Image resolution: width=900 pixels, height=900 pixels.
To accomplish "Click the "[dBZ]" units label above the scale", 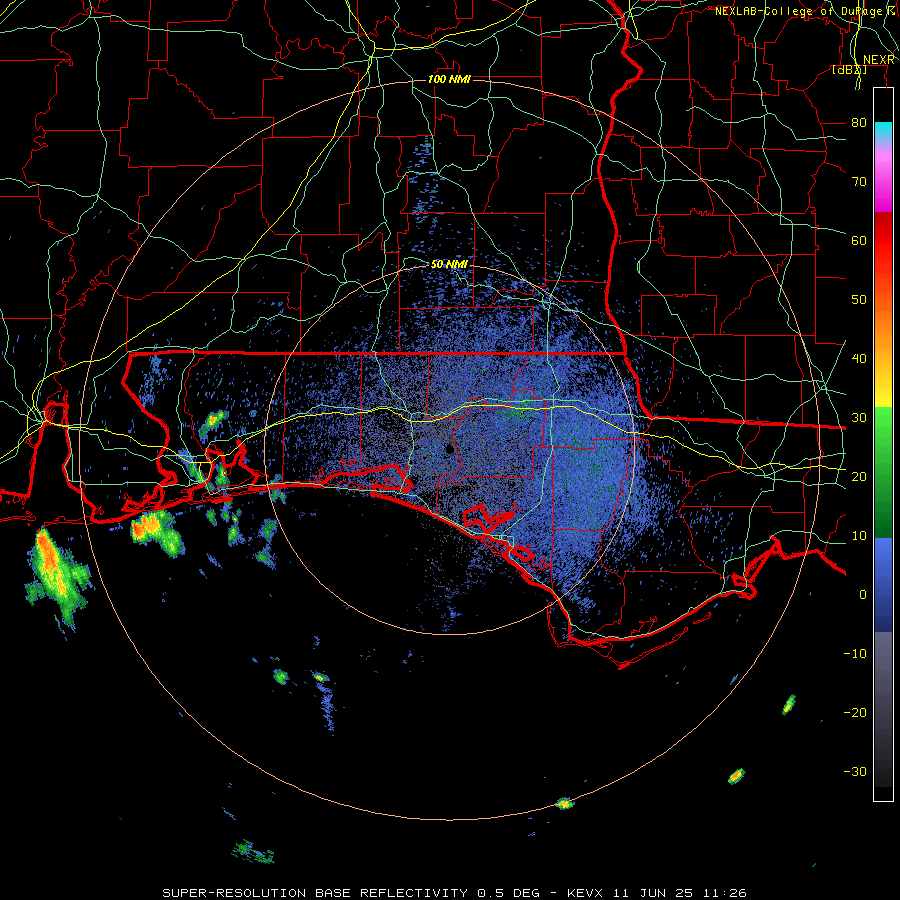I will (x=849, y=70).
